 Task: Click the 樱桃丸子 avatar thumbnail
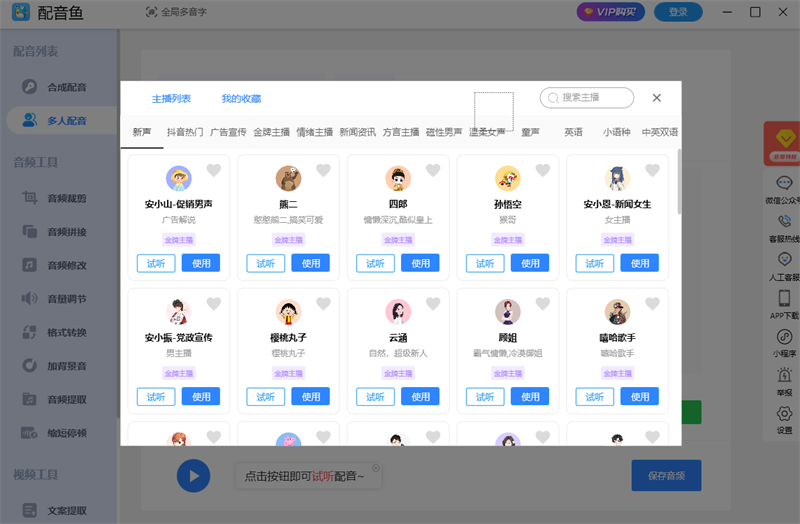pyautogui.click(x=289, y=312)
